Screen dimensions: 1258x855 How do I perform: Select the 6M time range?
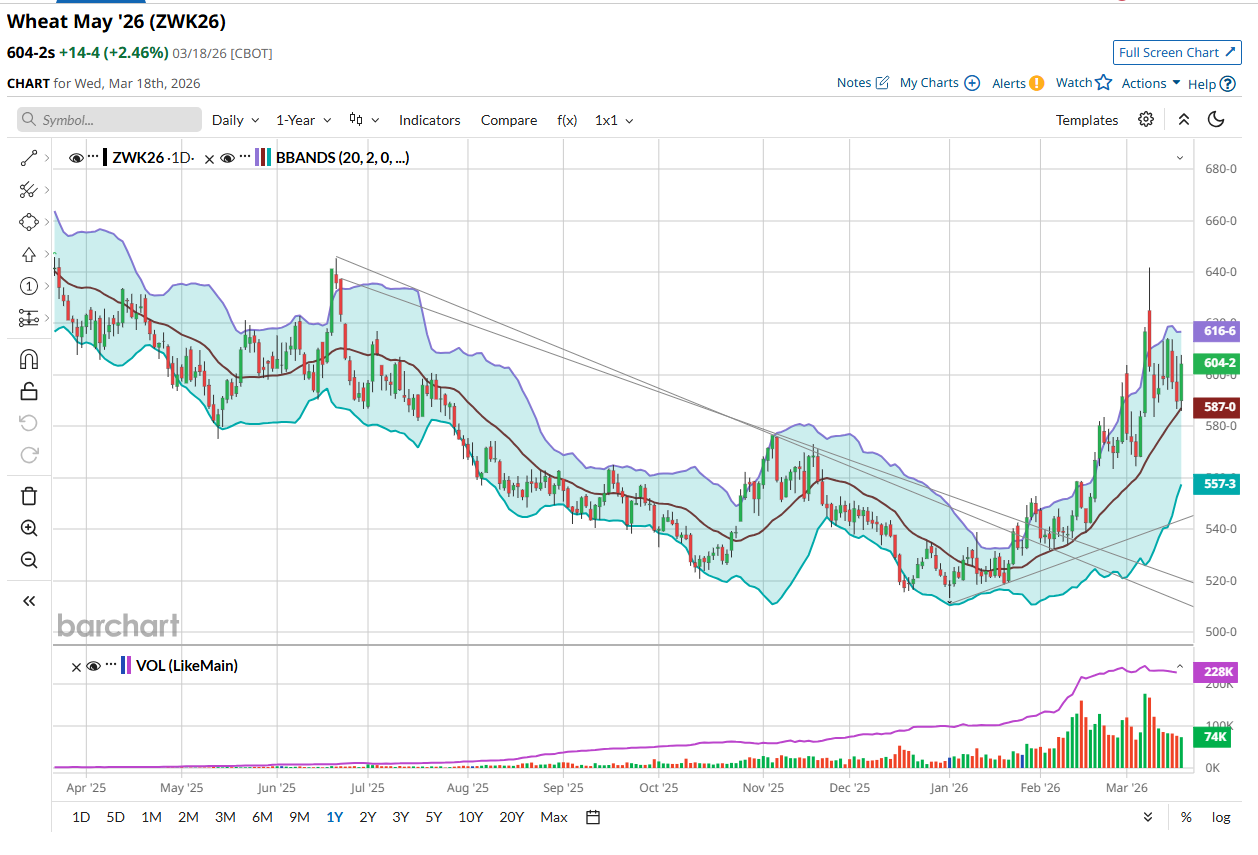click(x=262, y=817)
